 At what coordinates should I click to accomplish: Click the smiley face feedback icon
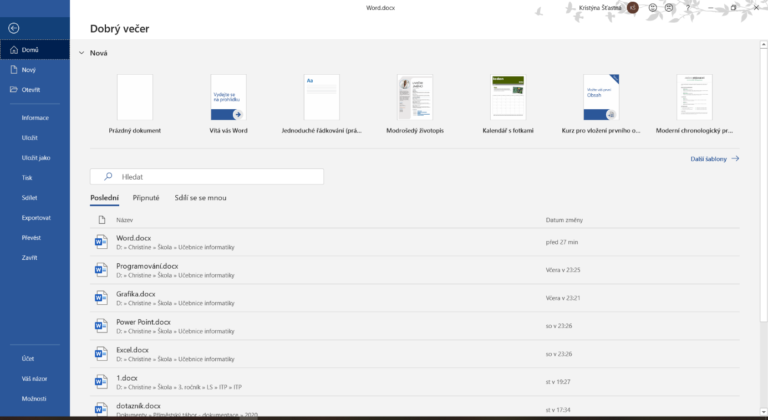[652, 7]
